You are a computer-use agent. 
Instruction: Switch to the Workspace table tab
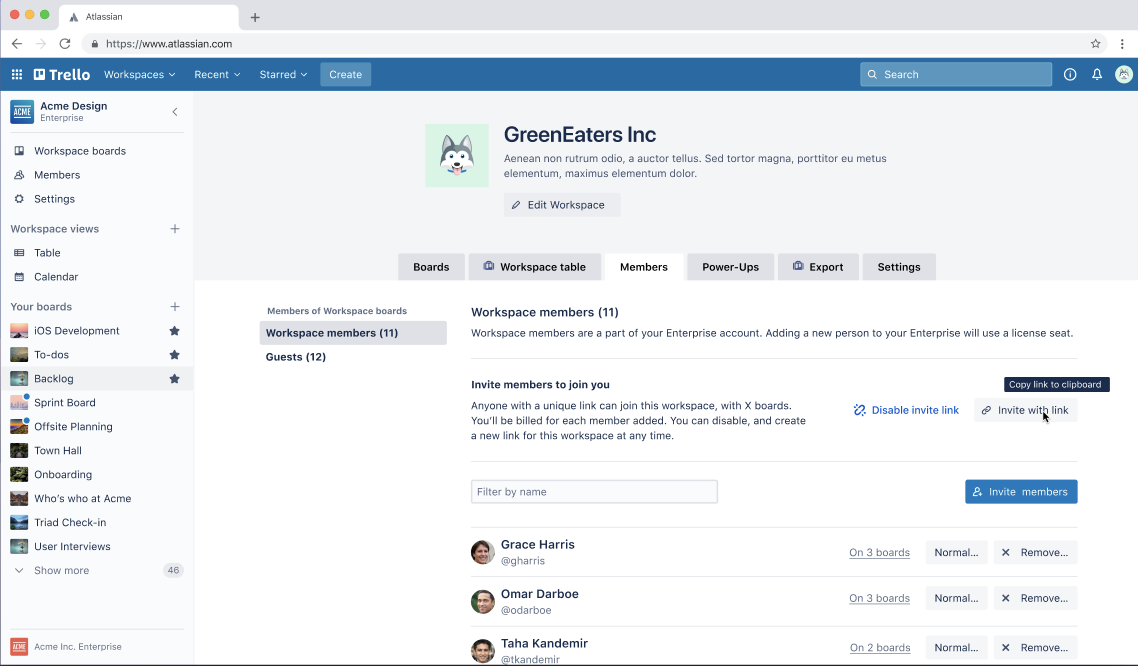[x=534, y=267]
